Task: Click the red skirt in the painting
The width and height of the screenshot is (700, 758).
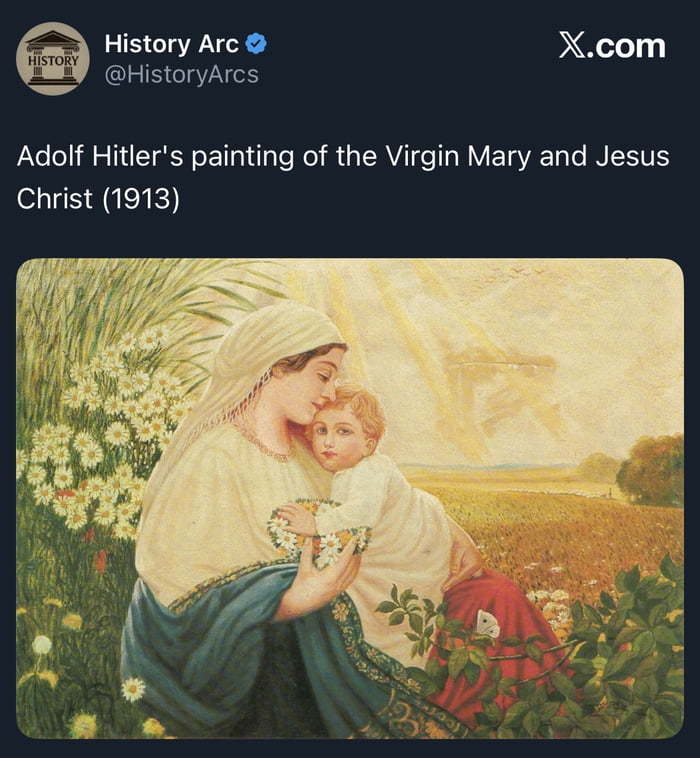Action: (x=510, y=650)
